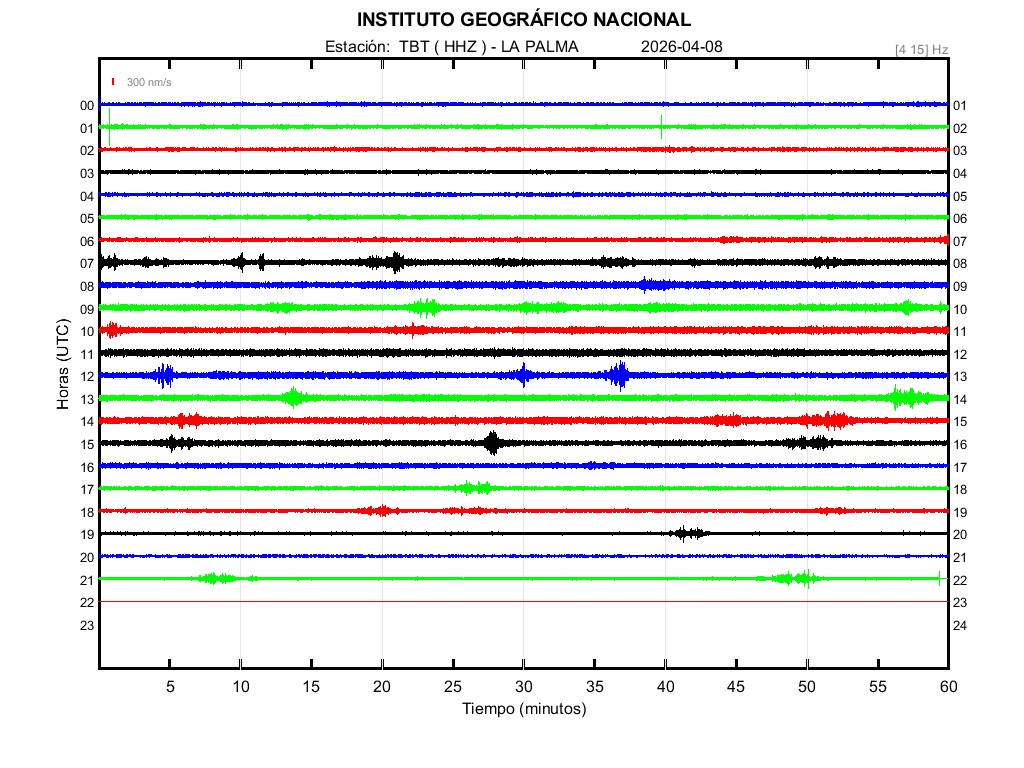1024x768 pixels.
Task: Click the green spike near minute 40 on trace 01
Action: tap(661, 127)
